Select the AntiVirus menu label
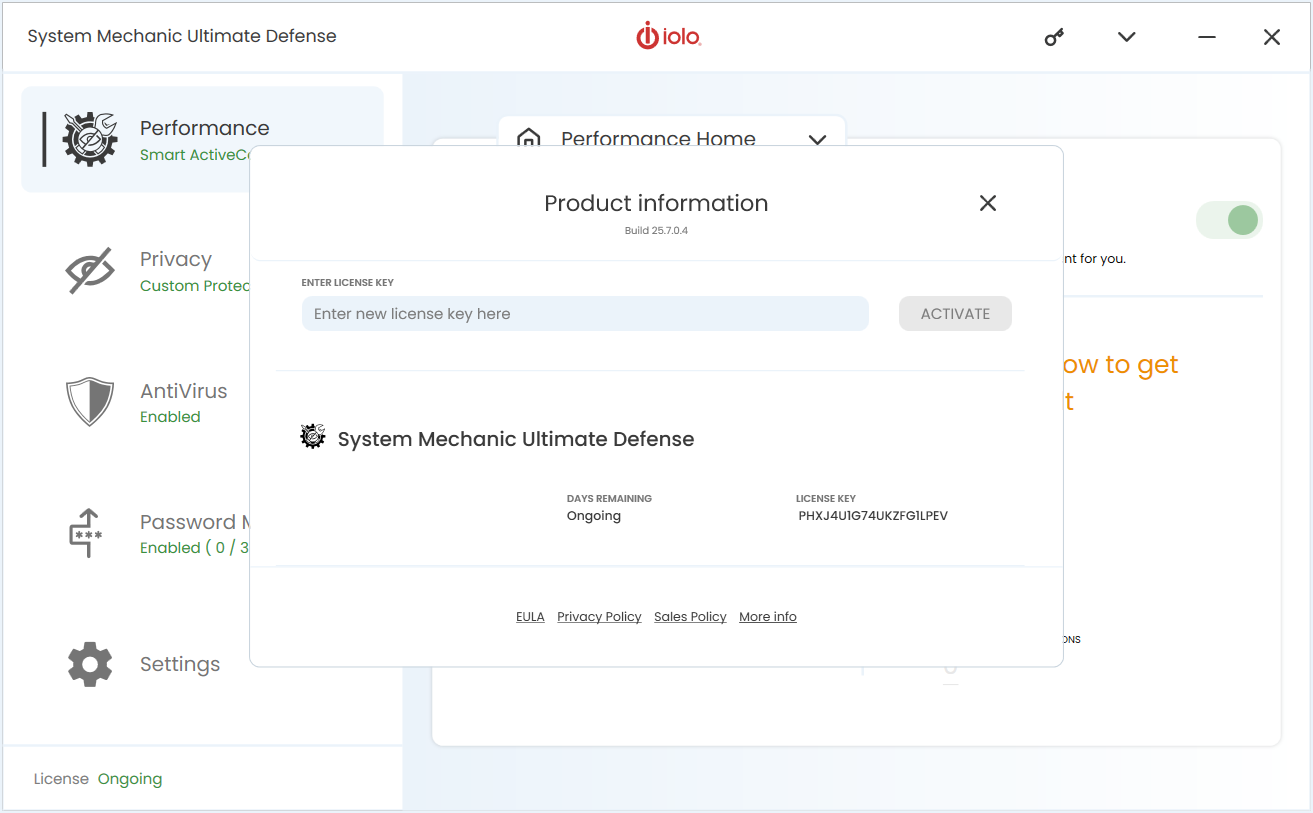The image size is (1313, 813). (184, 391)
